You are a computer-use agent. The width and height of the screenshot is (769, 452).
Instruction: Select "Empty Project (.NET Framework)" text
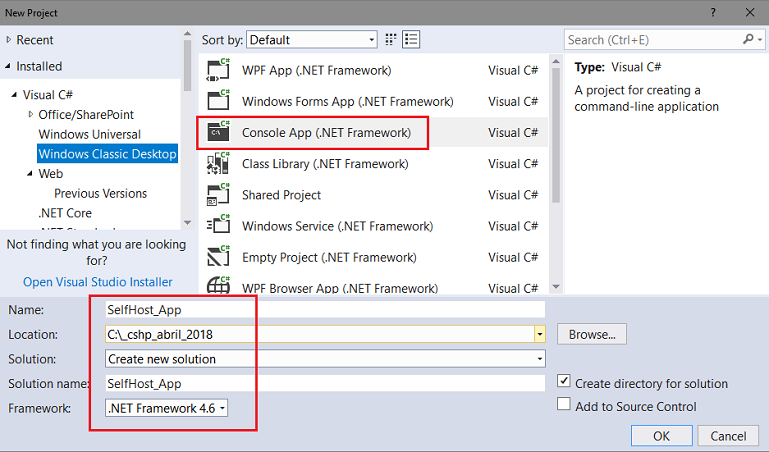329,257
